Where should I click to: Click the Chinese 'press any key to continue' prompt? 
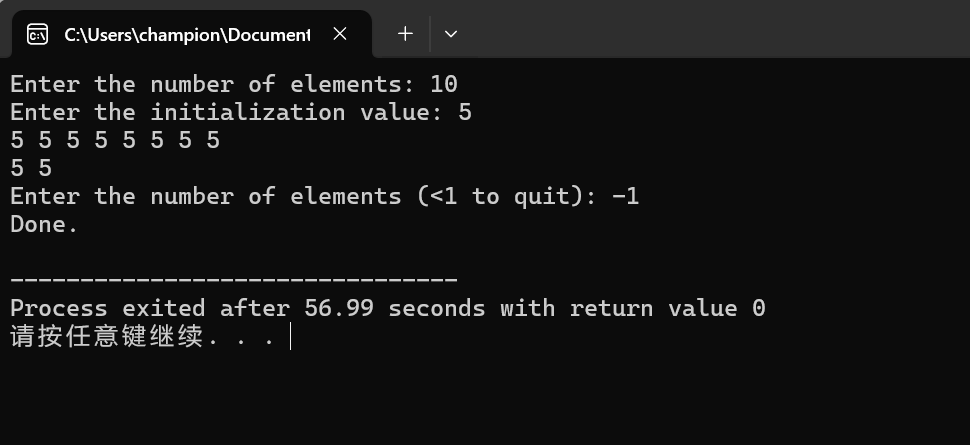[142, 337]
